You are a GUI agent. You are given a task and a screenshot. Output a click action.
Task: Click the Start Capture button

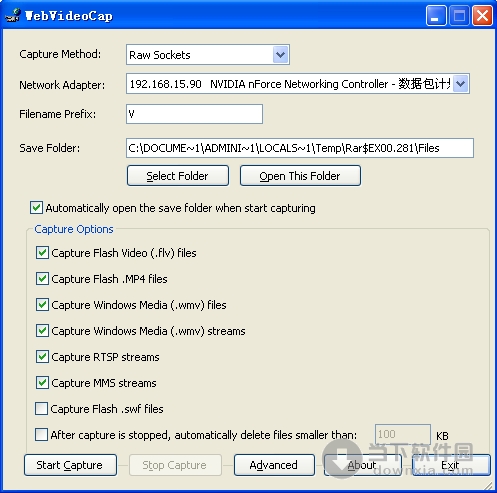pos(70,465)
